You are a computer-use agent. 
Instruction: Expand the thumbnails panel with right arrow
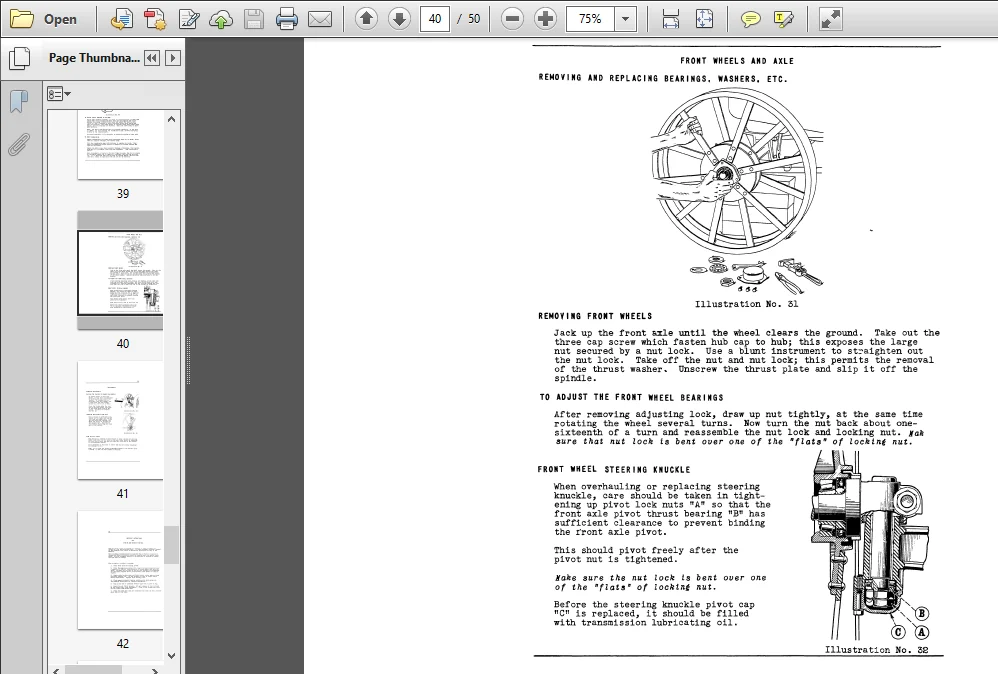(x=172, y=58)
